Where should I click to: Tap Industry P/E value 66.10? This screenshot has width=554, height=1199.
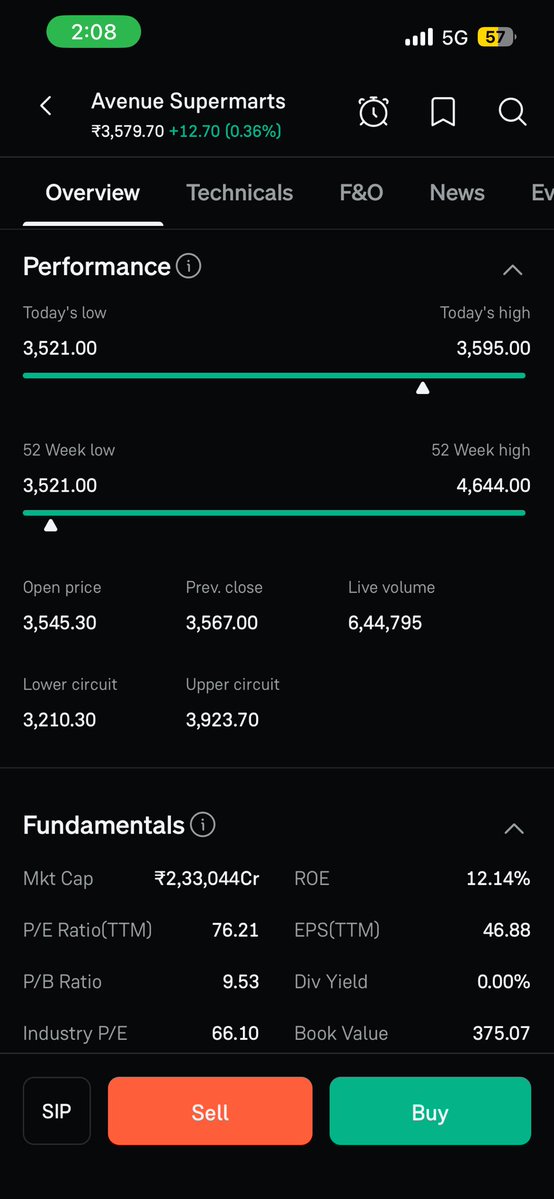[x=236, y=1034]
